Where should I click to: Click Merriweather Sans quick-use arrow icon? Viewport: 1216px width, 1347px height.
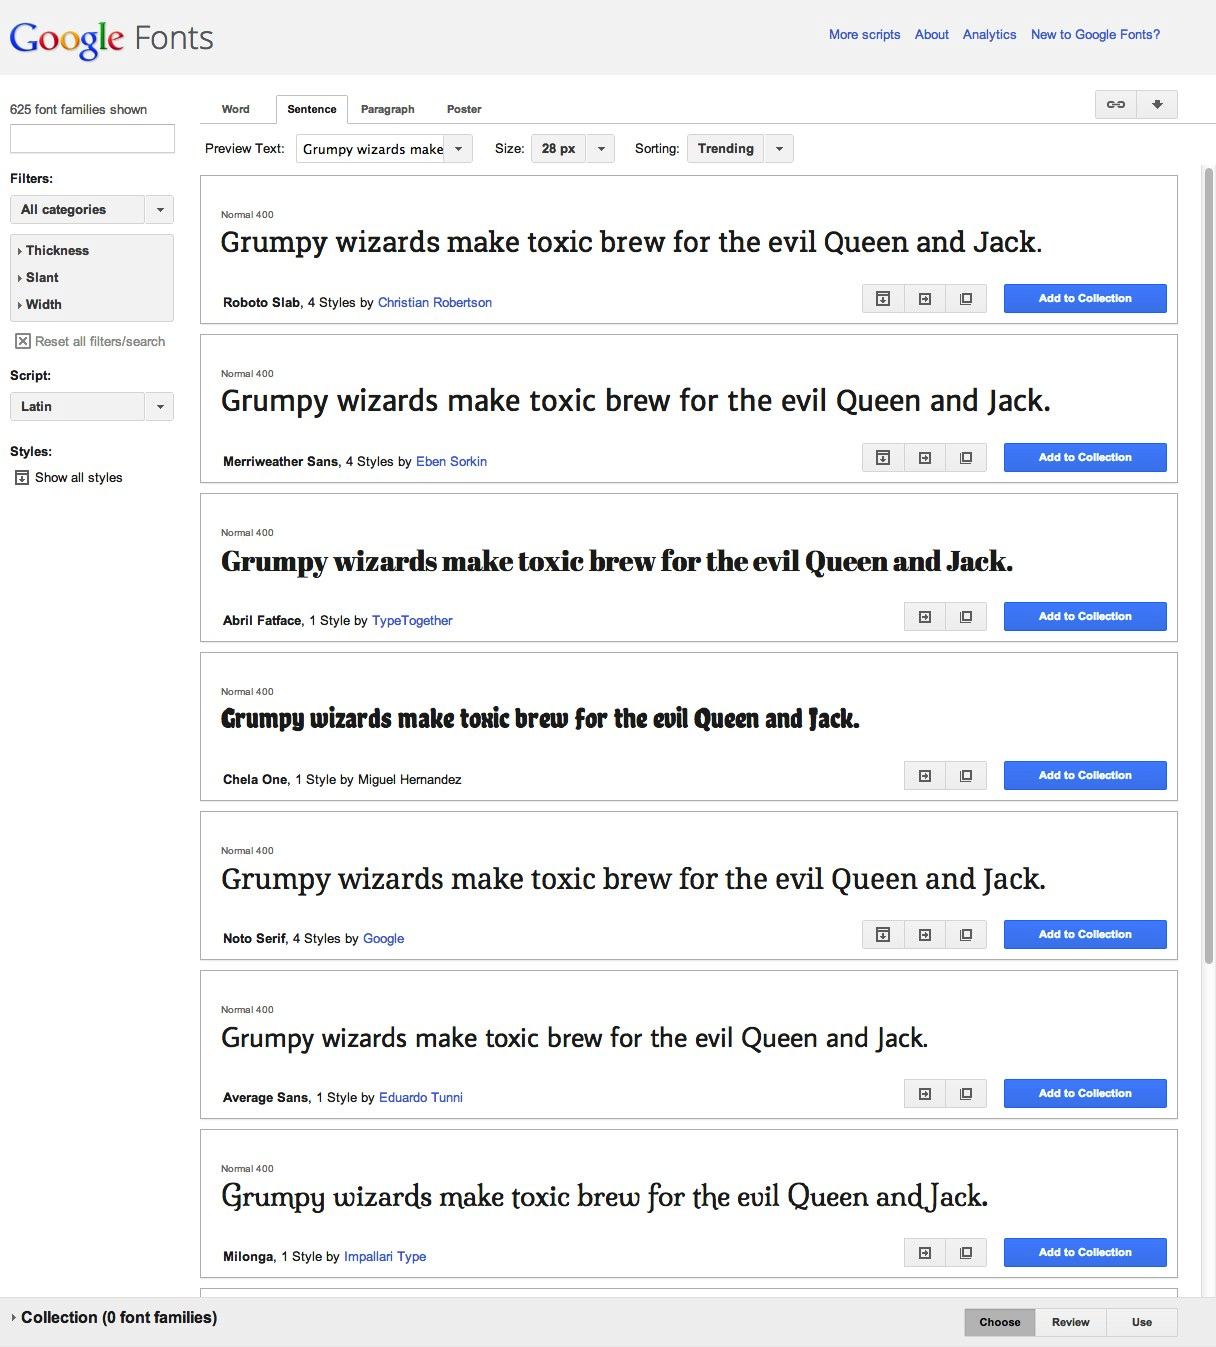click(925, 457)
